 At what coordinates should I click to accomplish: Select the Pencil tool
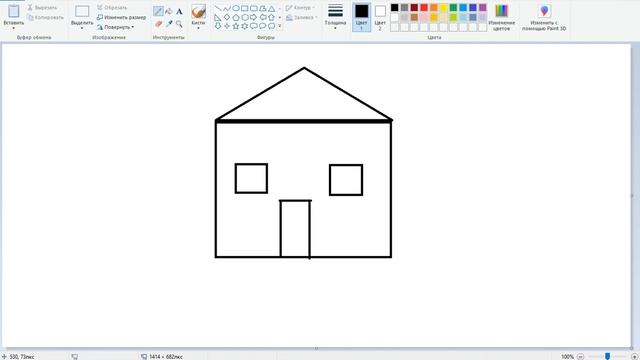pyautogui.click(x=158, y=11)
